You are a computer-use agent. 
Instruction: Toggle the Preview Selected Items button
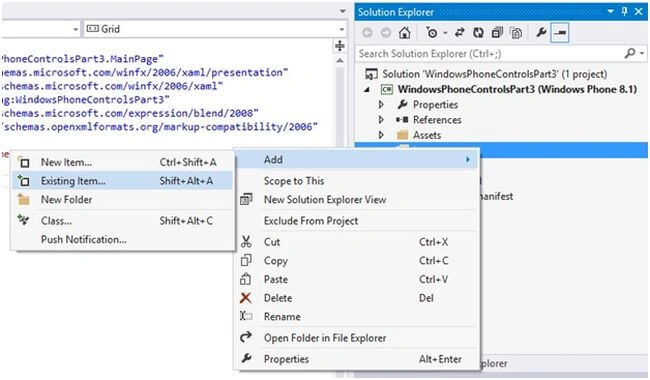pyautogui.click(x=560, y=32)
